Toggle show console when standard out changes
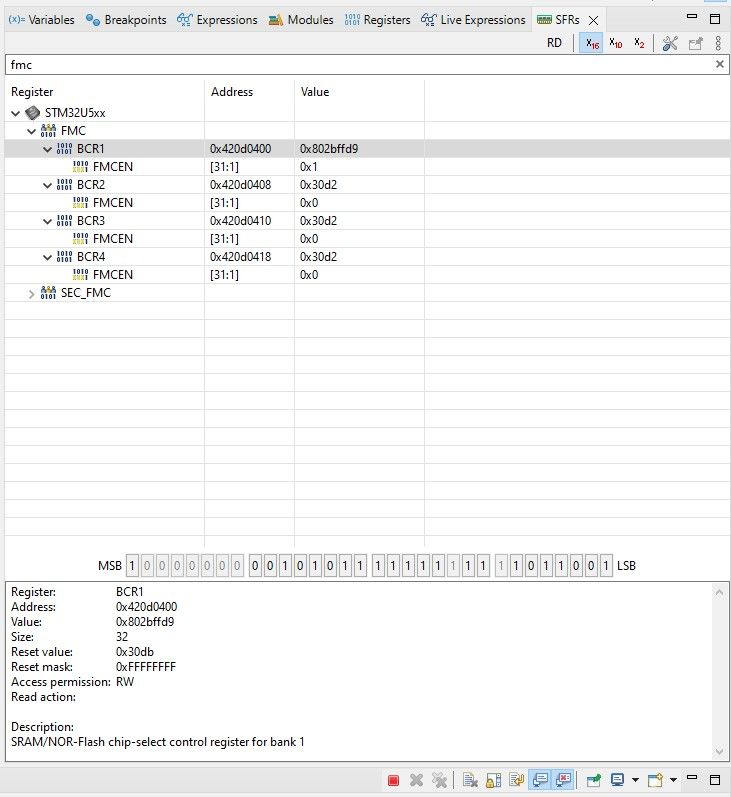 click(x=540, y=780)
